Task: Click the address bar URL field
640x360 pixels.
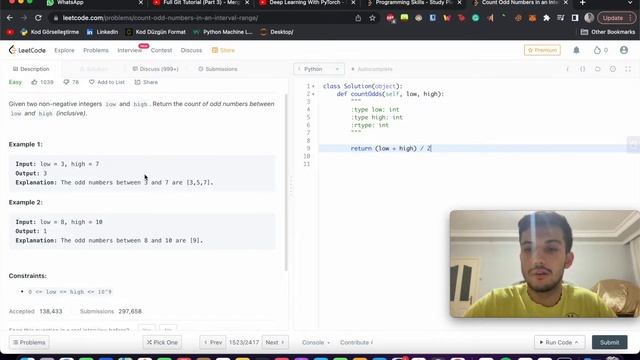Action: coord(204,18)
